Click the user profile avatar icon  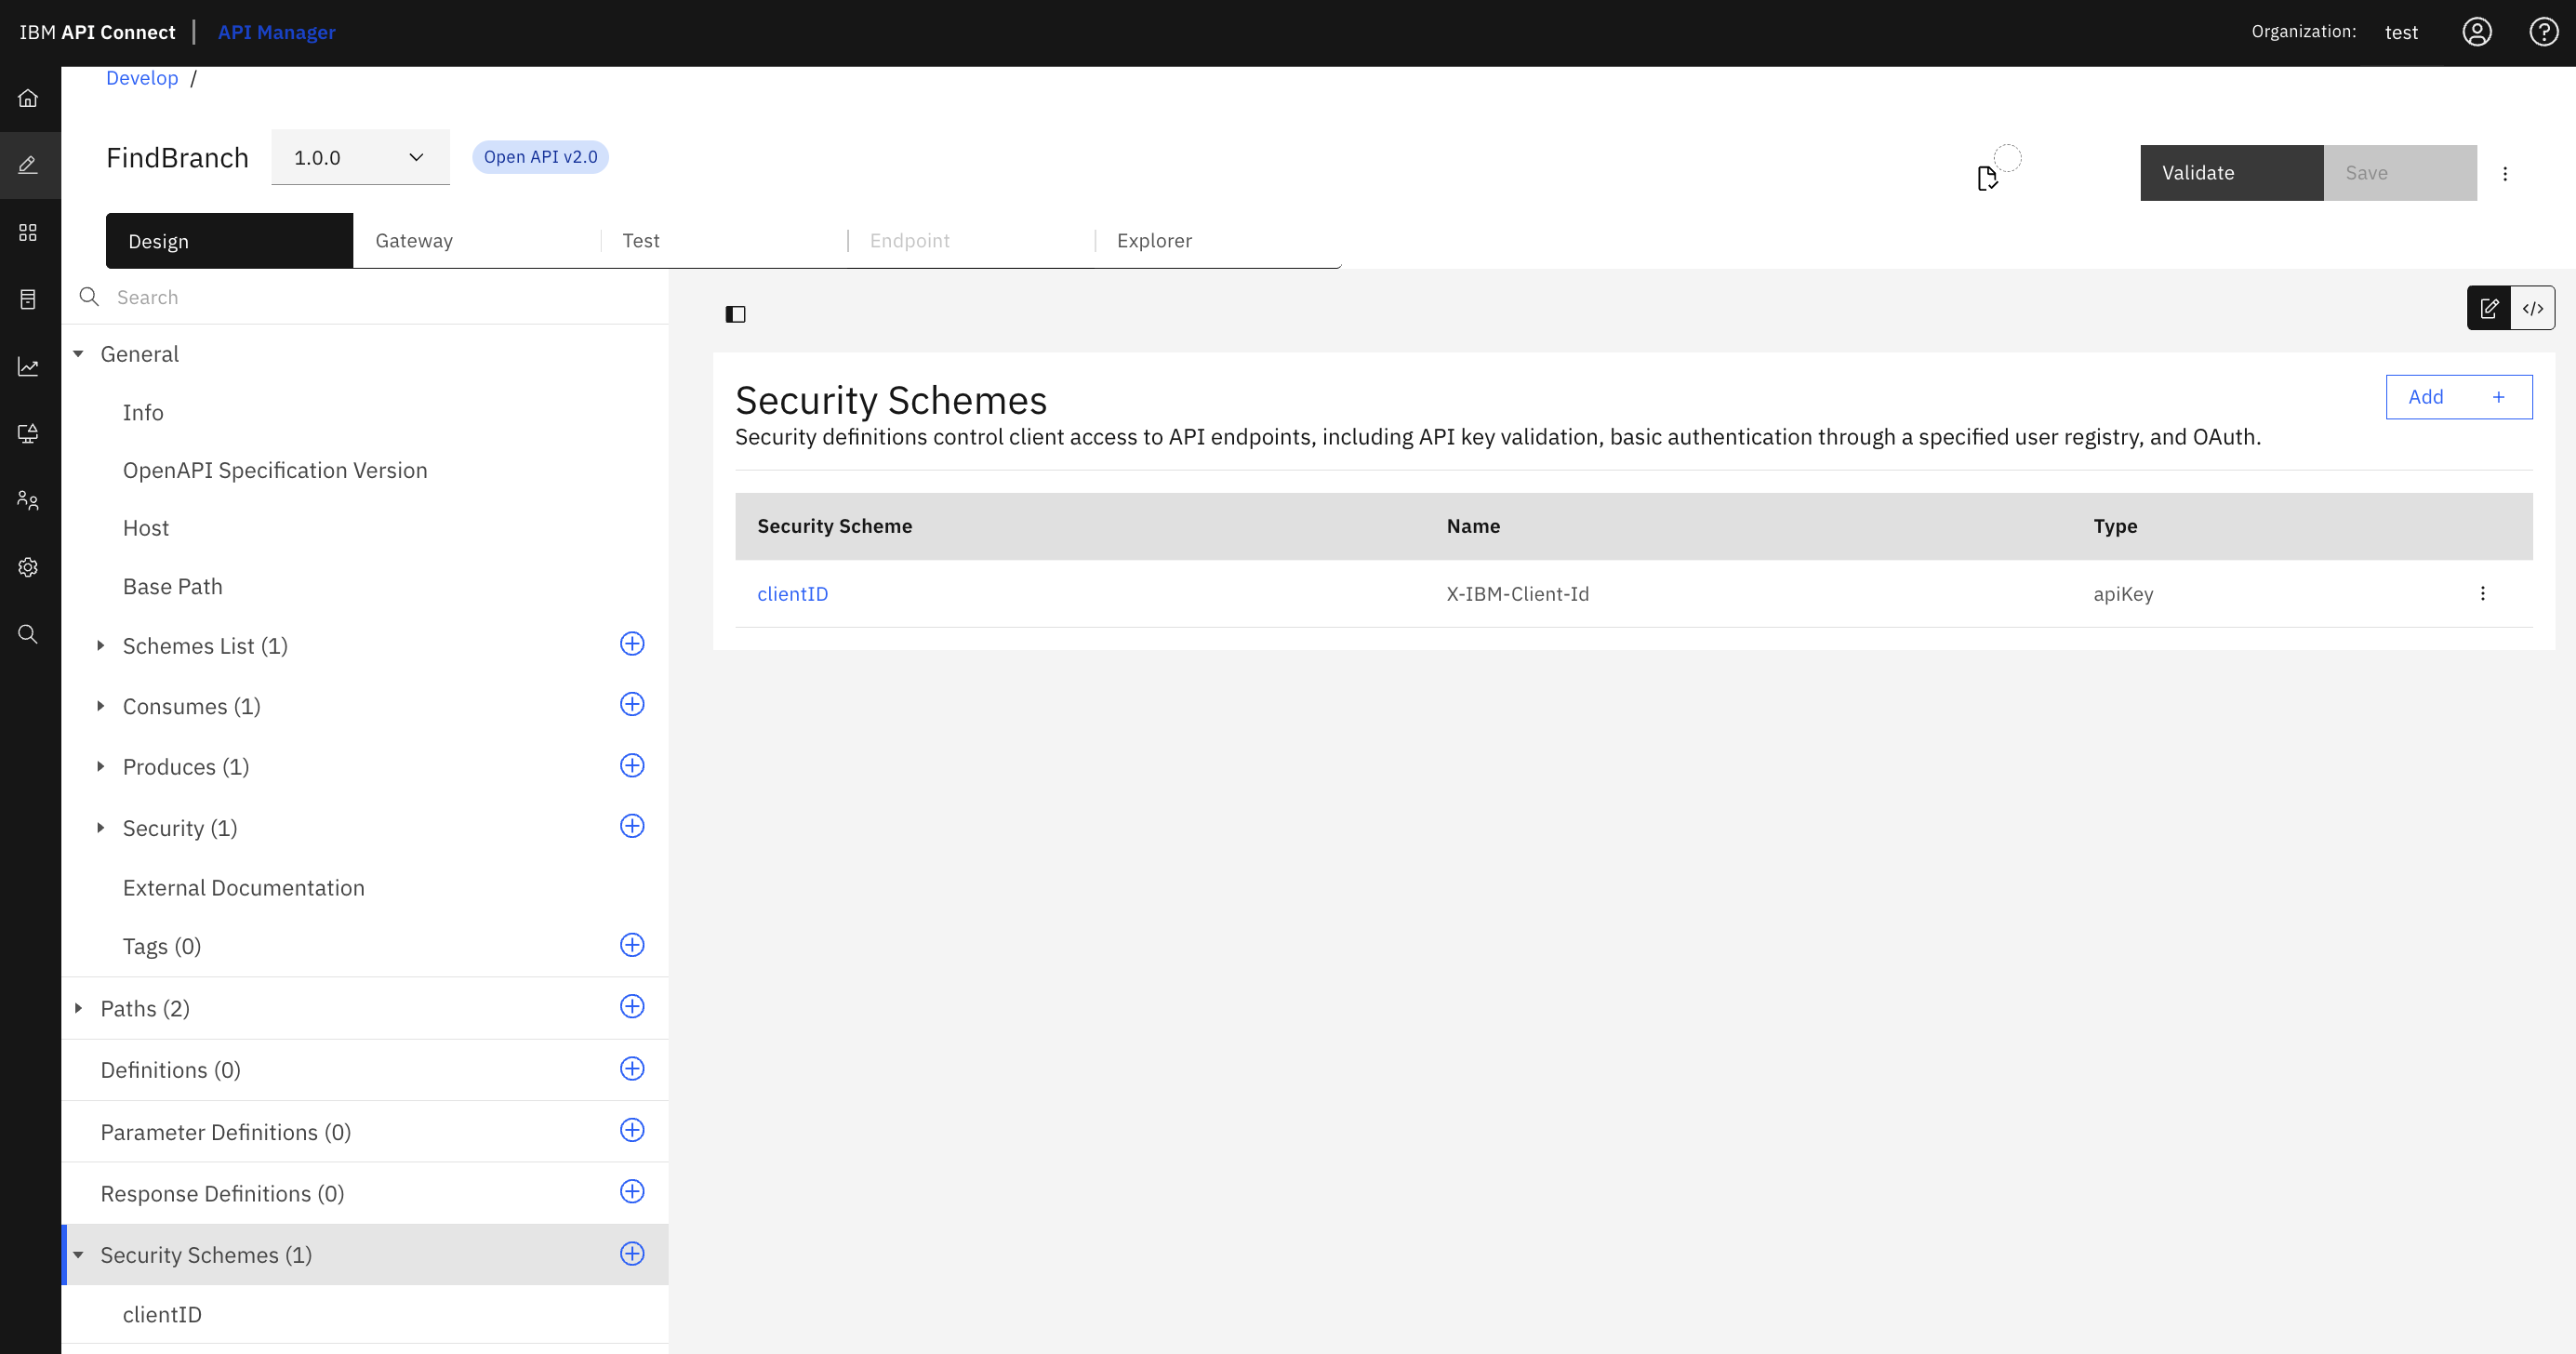pos(2476,32)
